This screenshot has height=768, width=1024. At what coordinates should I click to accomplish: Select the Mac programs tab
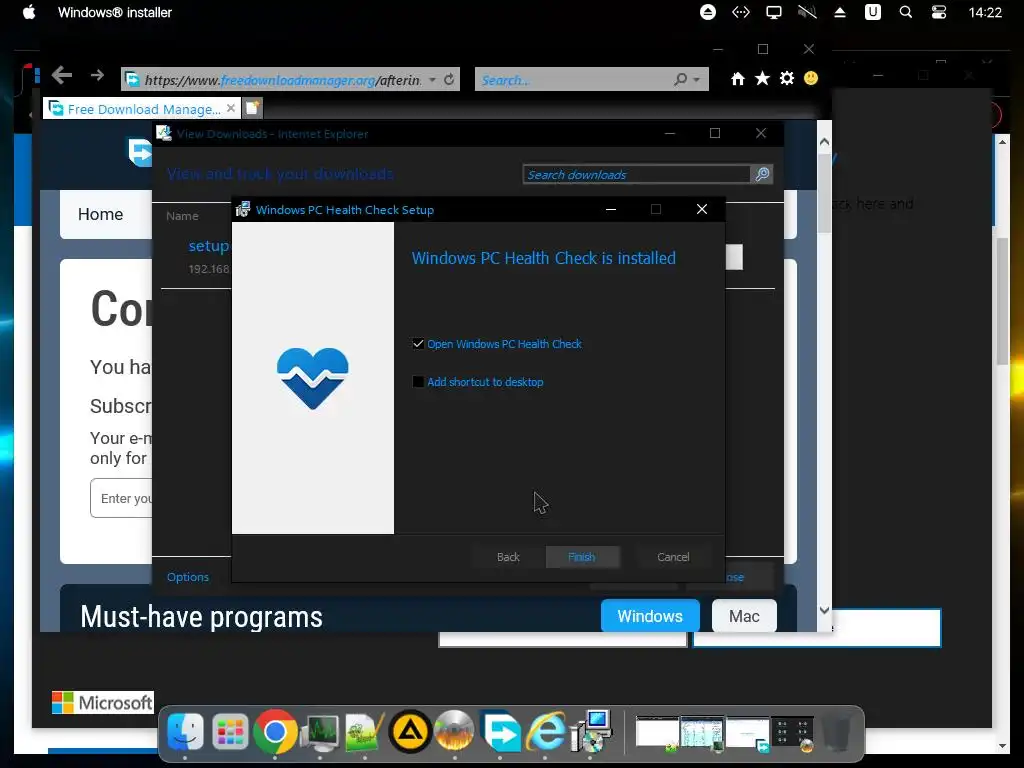pos(744,616)
